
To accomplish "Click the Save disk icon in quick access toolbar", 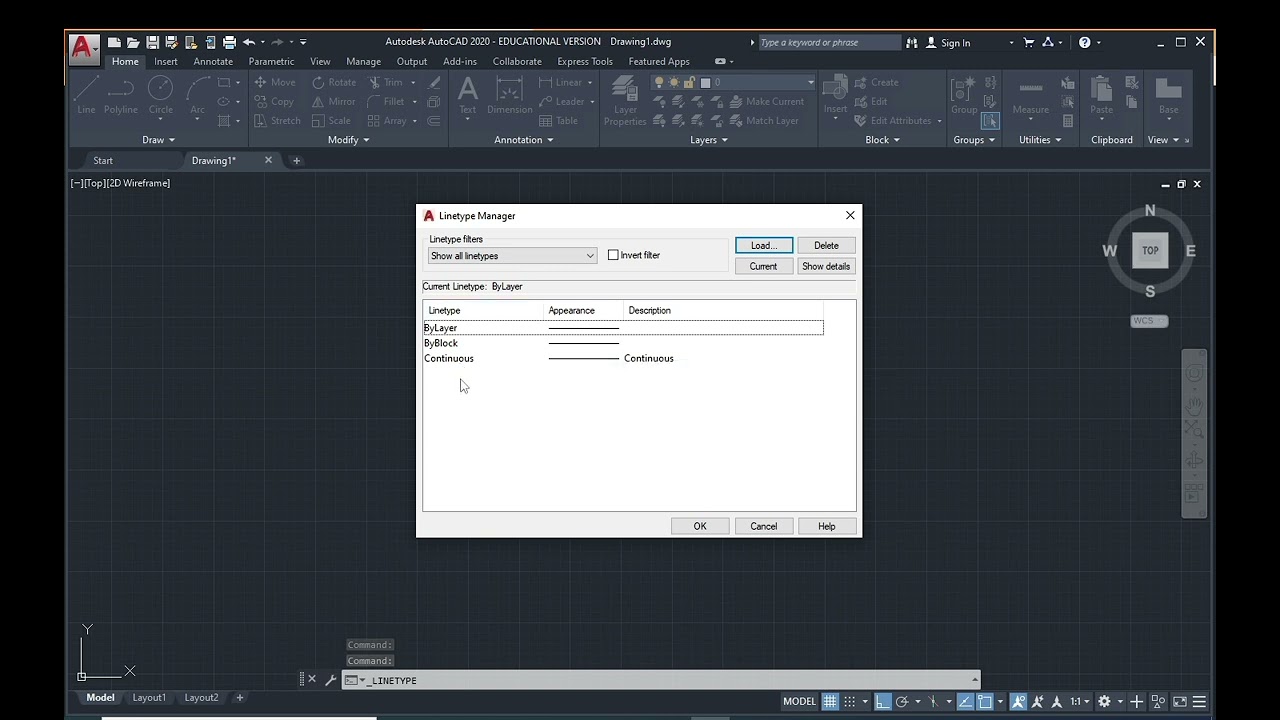I will (152, 42).
